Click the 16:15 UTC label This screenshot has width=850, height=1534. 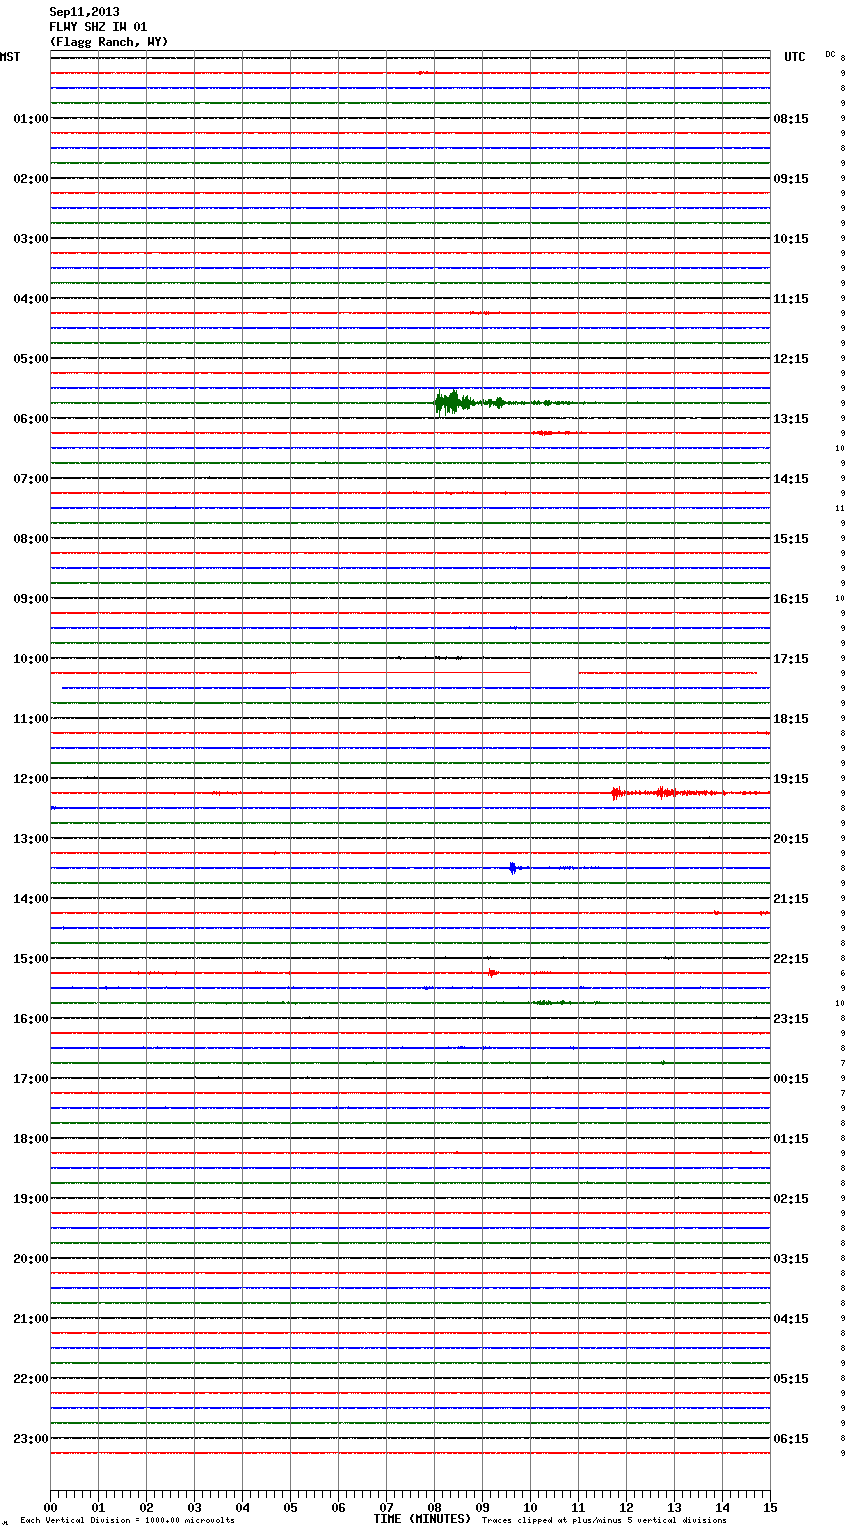coord(791,599)
